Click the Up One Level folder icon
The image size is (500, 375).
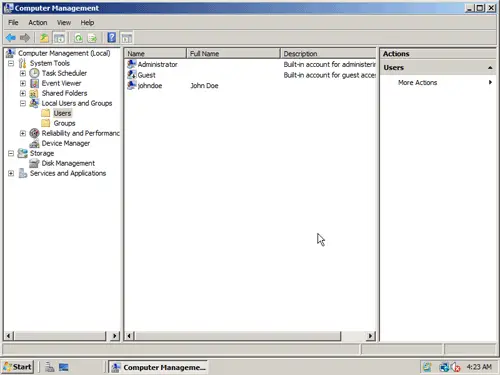click(x=44, y=38)
